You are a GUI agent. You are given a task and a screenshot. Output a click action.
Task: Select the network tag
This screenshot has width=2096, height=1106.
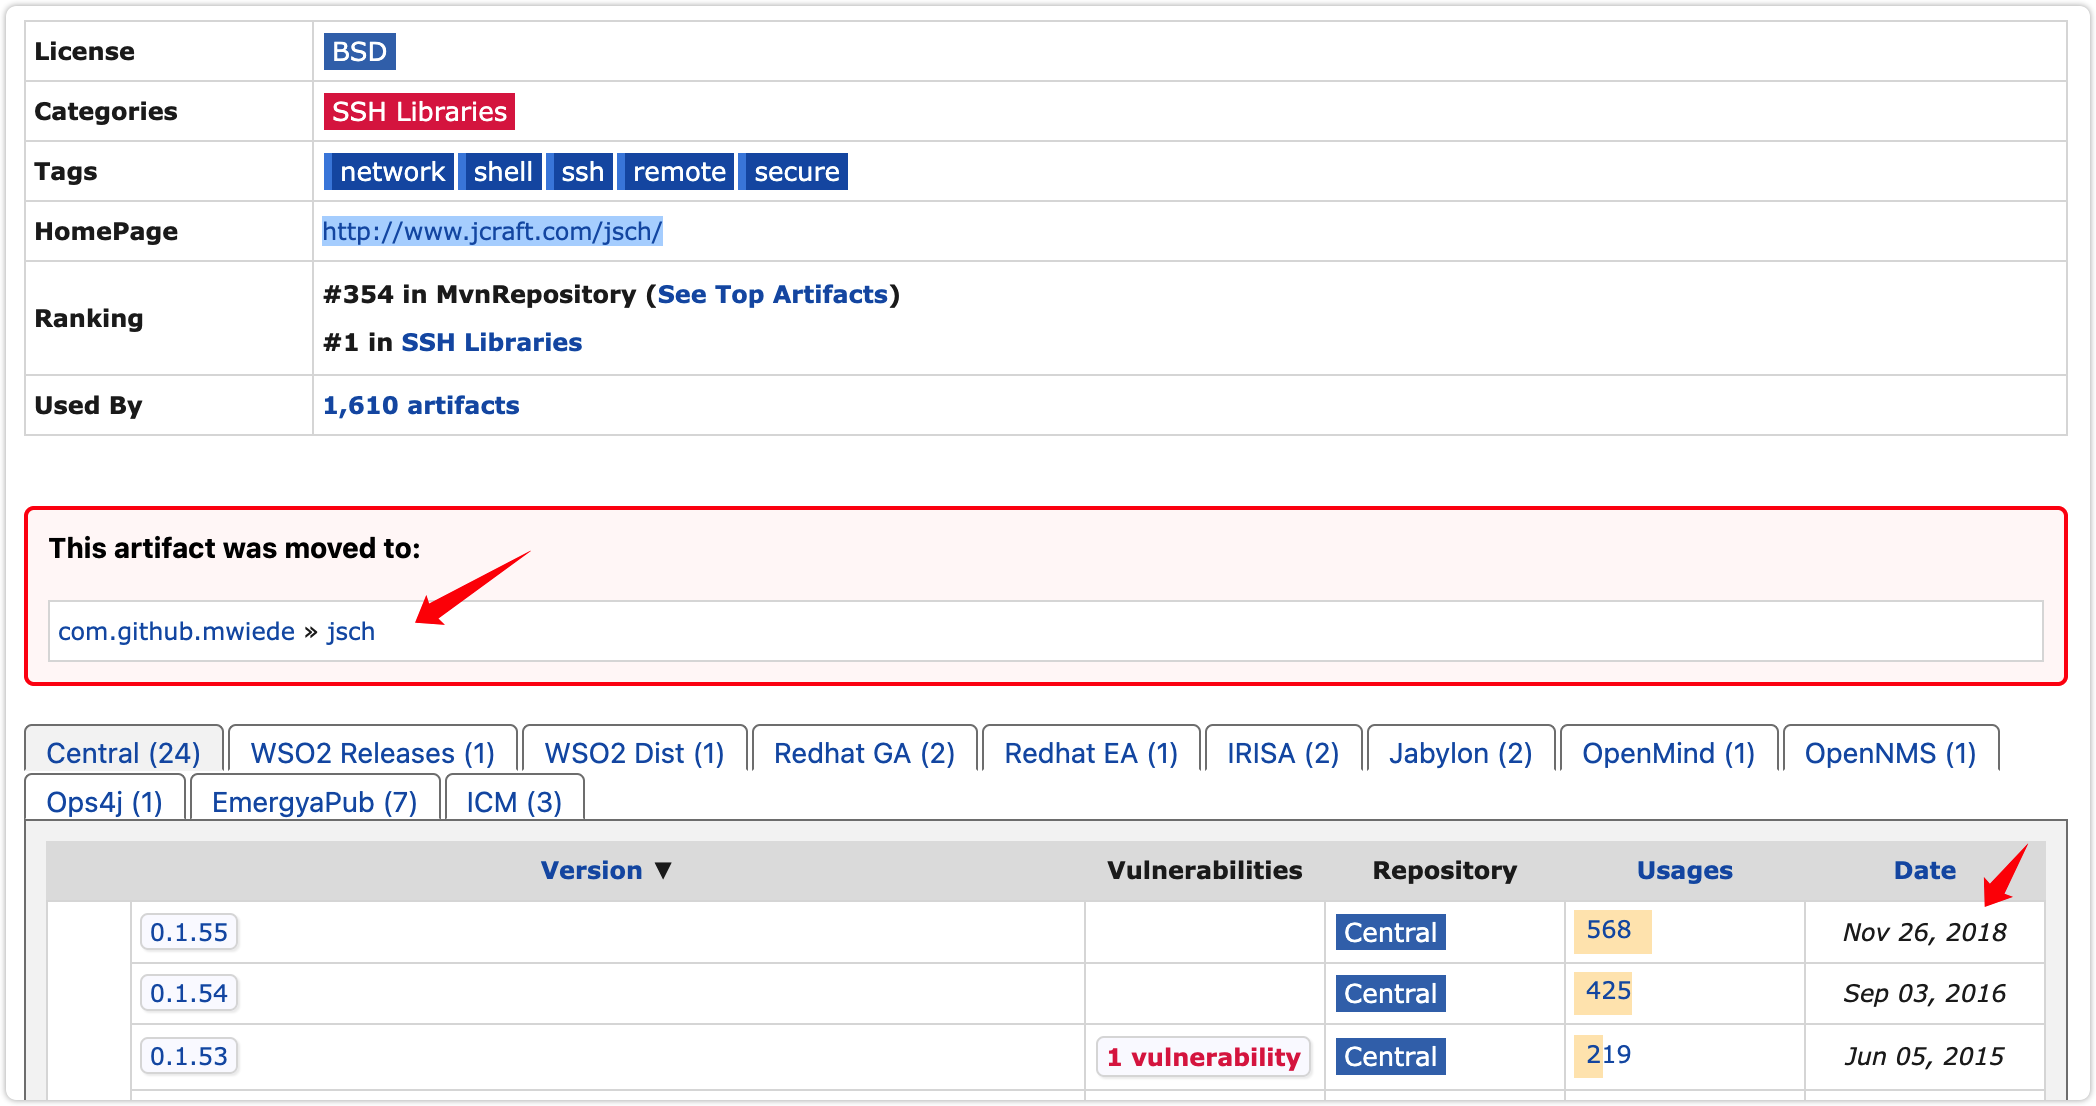390,172
